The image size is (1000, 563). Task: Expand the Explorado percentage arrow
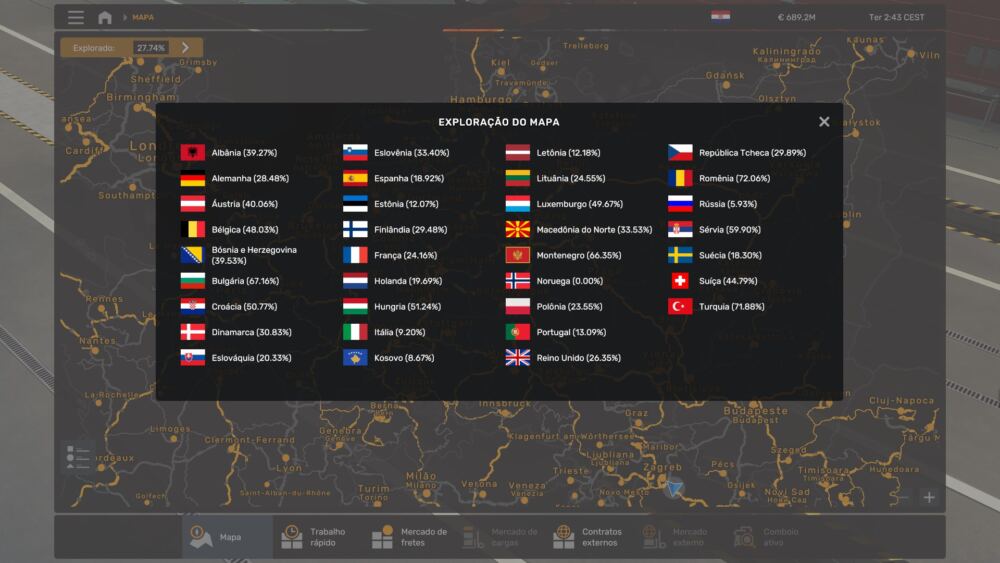point(186,47)
